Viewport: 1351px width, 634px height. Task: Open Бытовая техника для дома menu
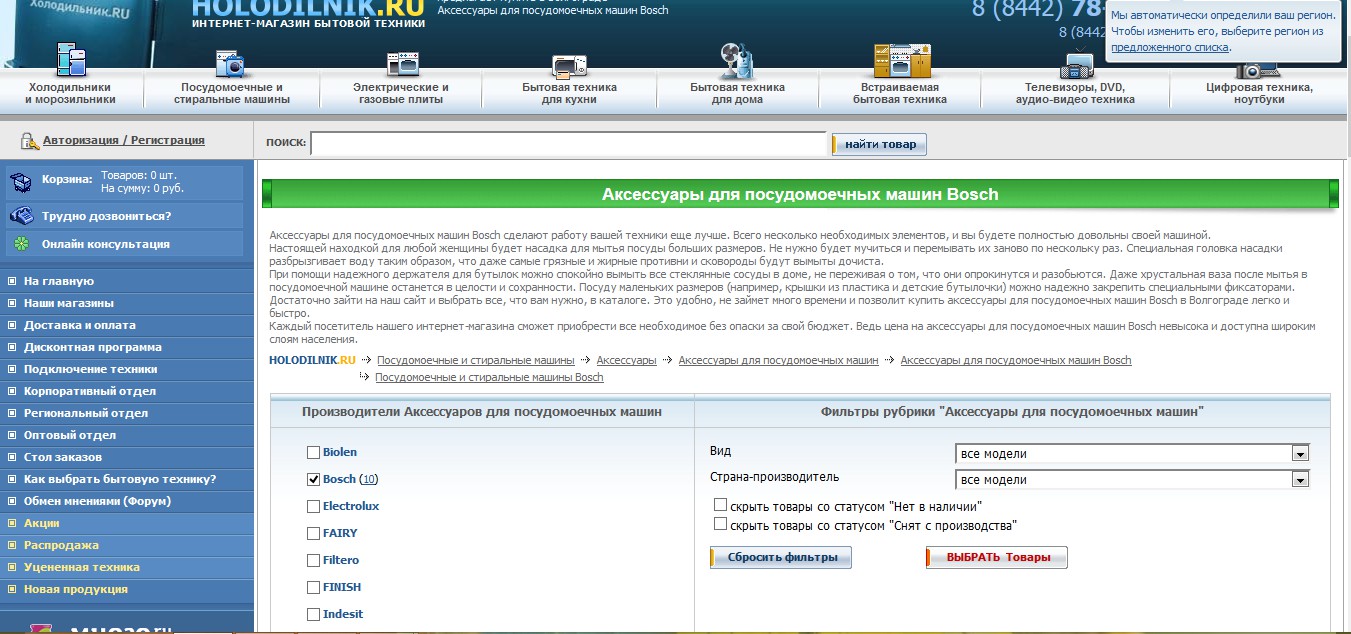[738, 93]
